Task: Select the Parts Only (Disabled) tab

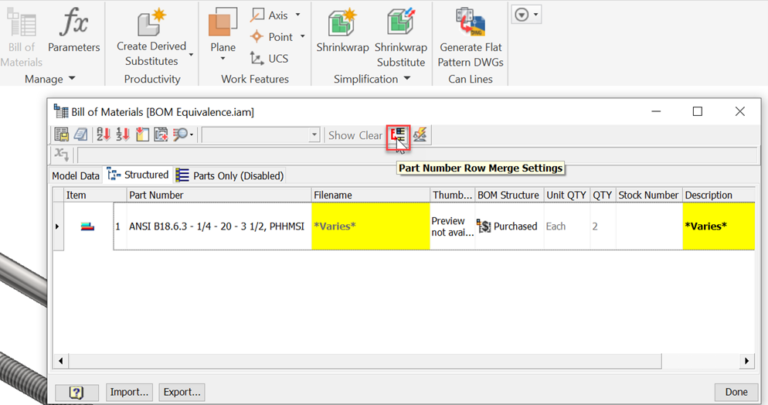Action: (x=230, y=175)
